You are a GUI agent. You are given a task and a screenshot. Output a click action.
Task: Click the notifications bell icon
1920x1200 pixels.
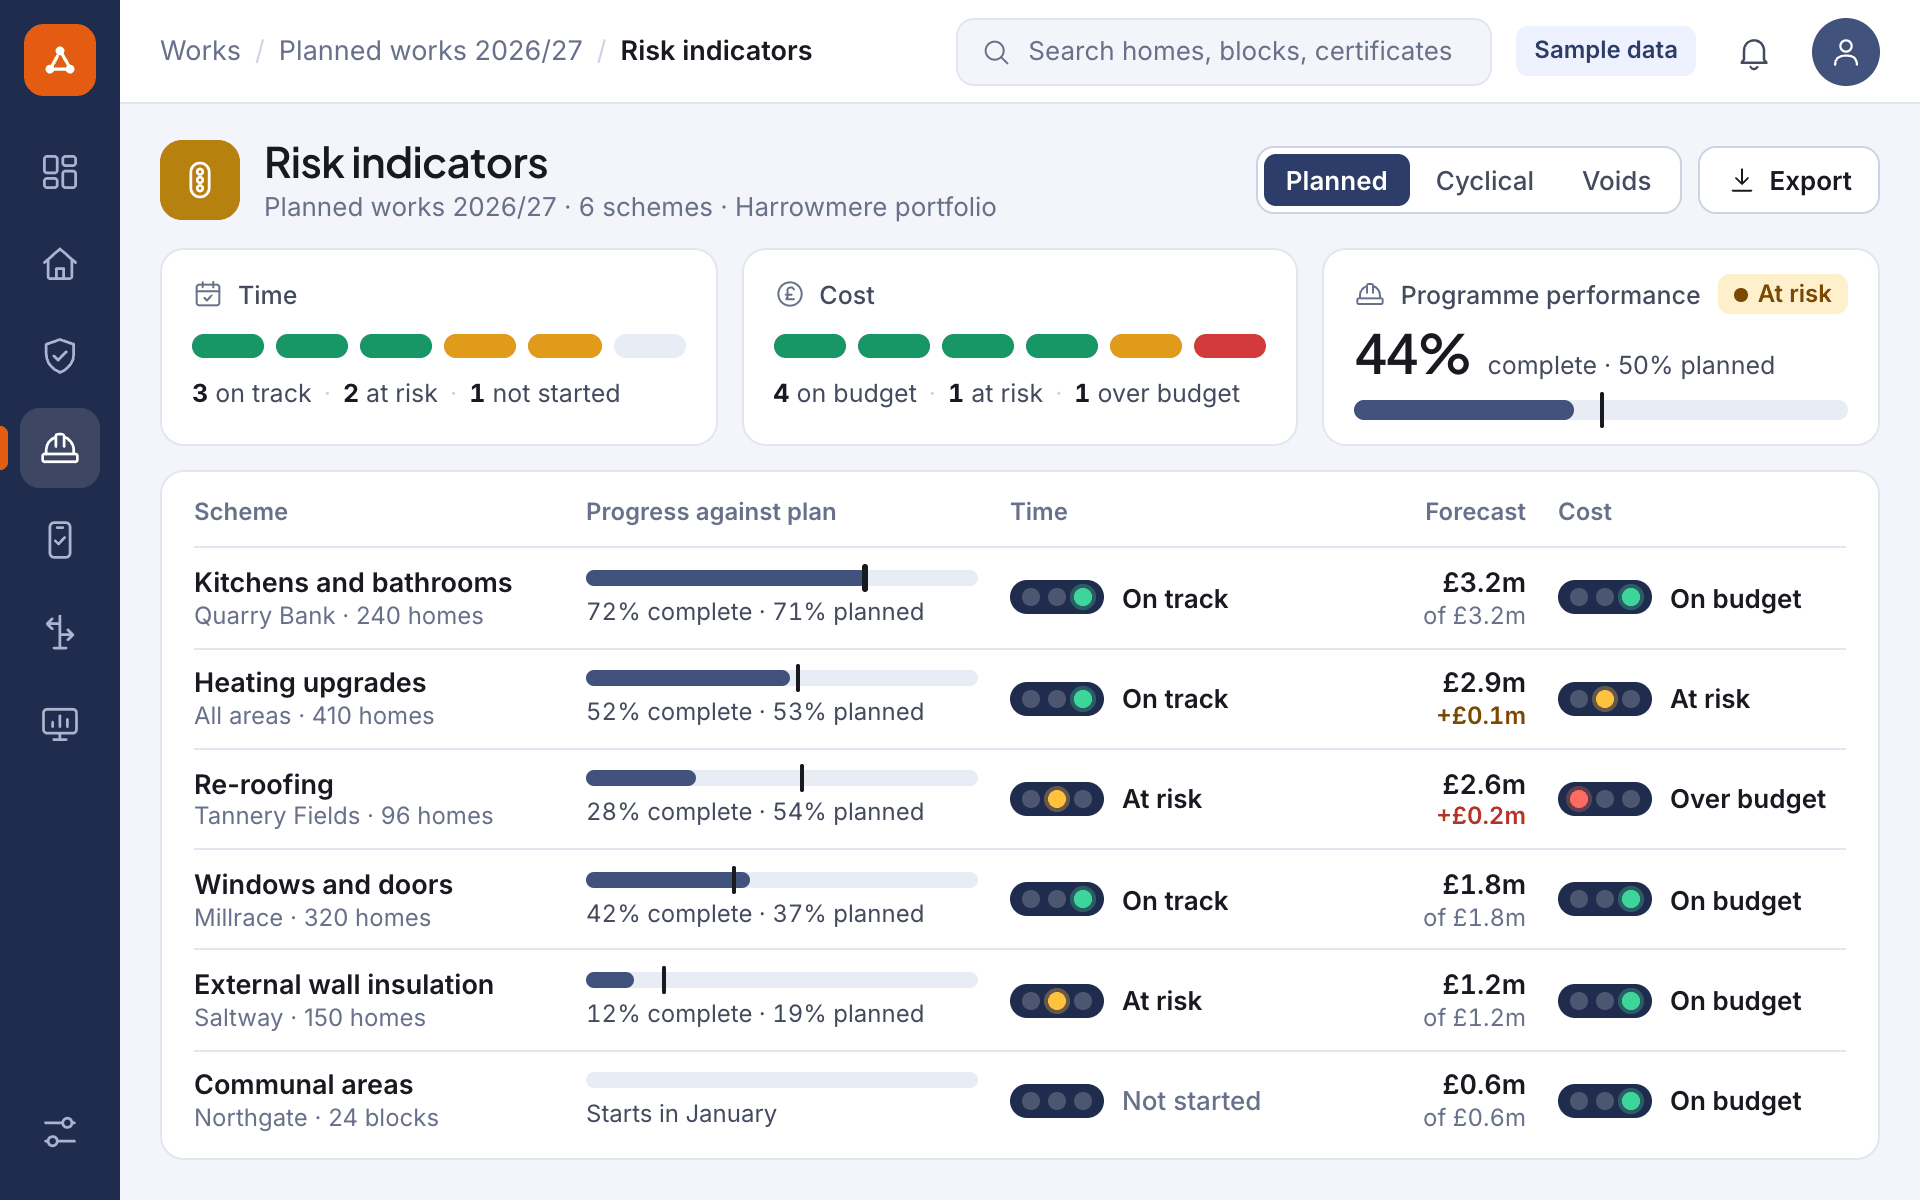pyautogui.click(x=1754, y=52)
